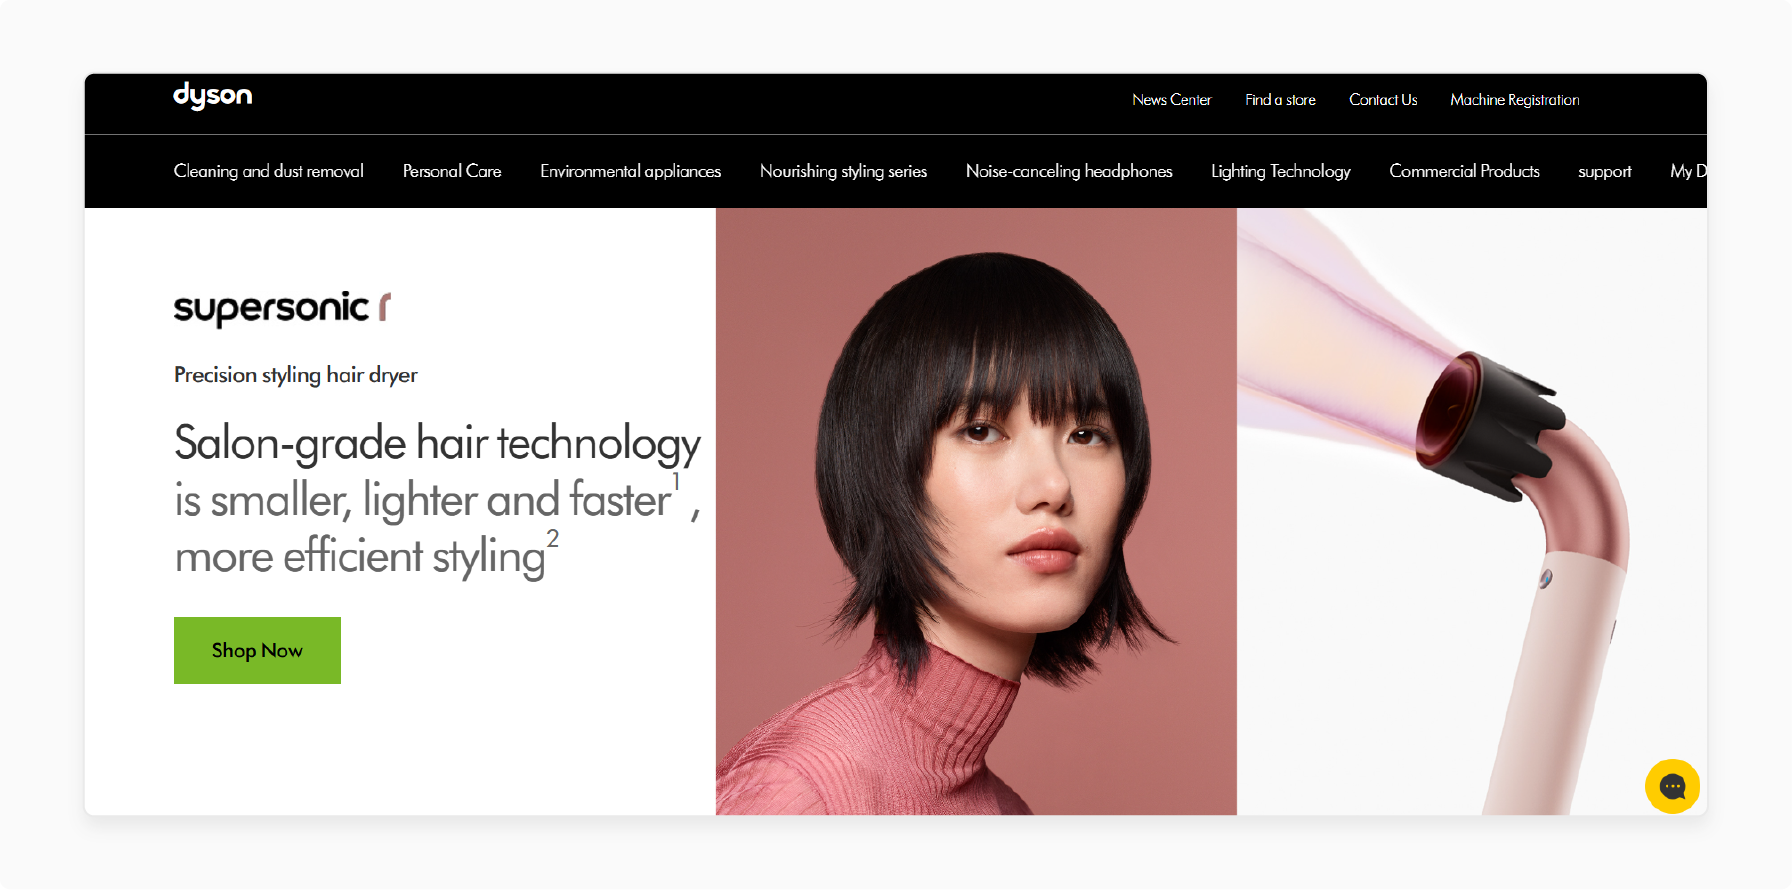
Task: Click the model portrait banner image
Action: [x=976, y=511]
